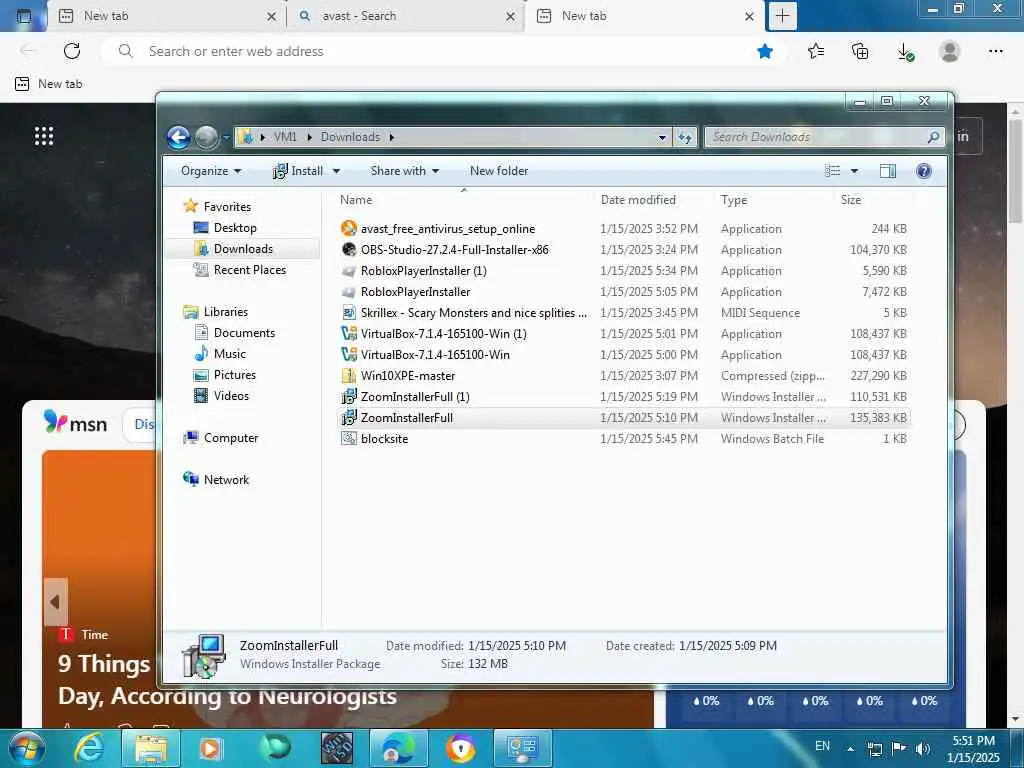Expand the view options dropdown arrow
This screenshot has width=1024, height=768.
pyautogui.click(x=854, y=171)
